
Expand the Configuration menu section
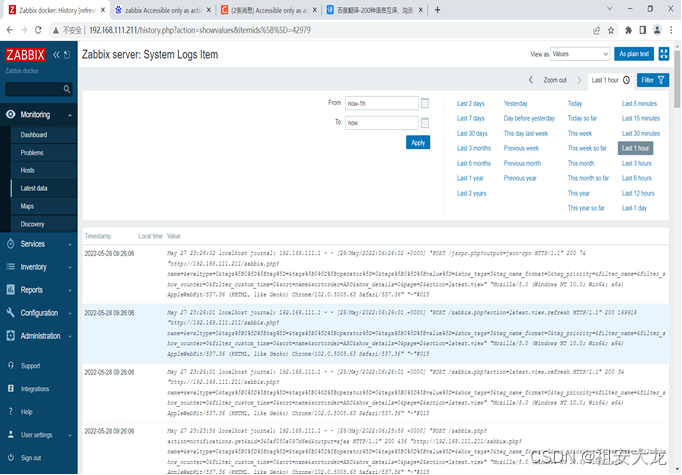[39, 313]
